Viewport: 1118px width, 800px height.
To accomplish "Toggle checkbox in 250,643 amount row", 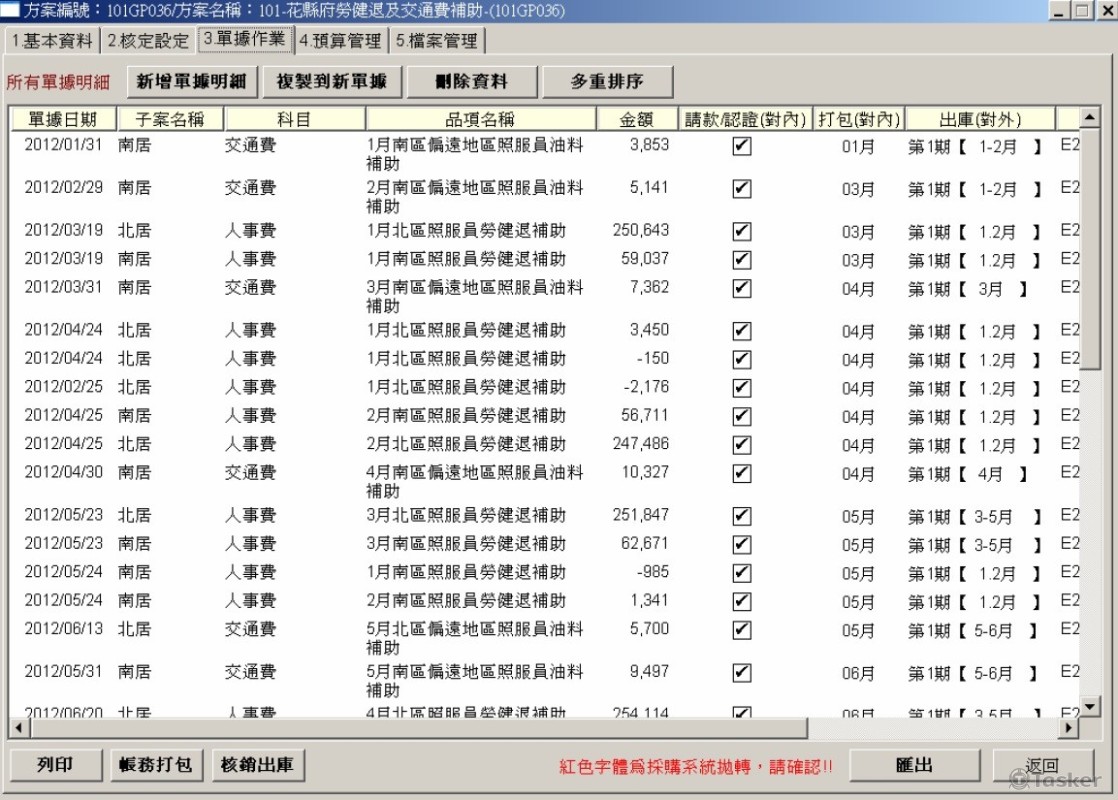I will [x=741, y=232].
